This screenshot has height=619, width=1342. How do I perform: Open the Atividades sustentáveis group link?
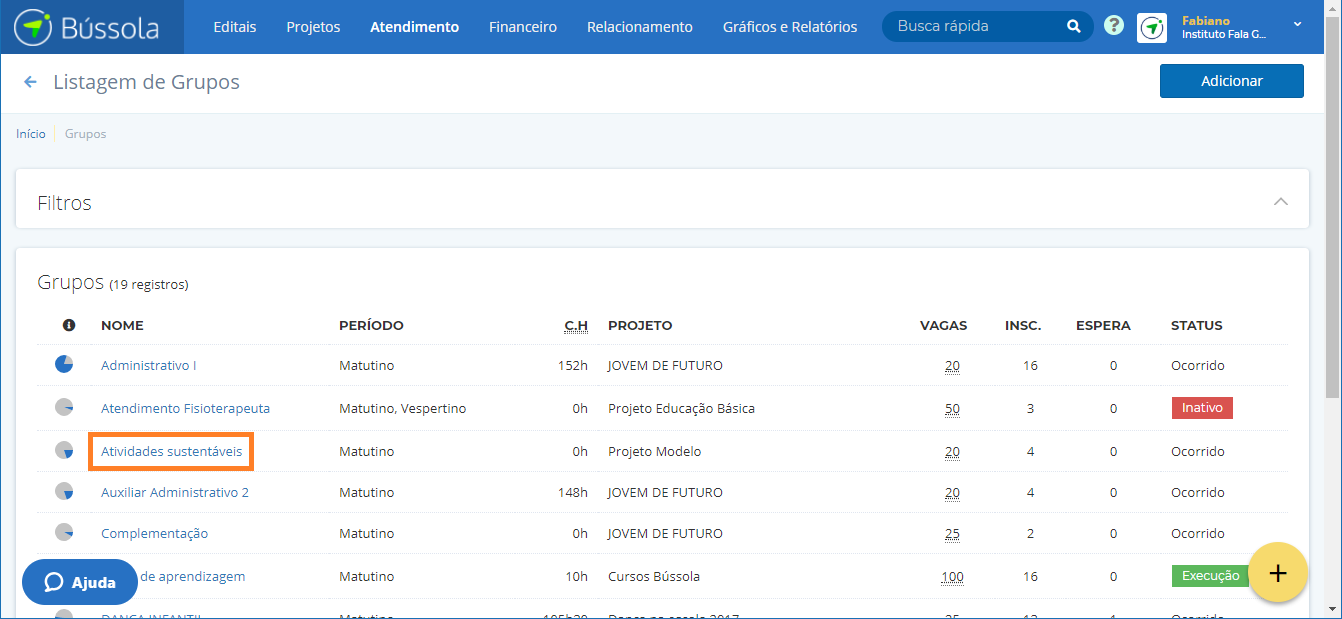[171, 451]
